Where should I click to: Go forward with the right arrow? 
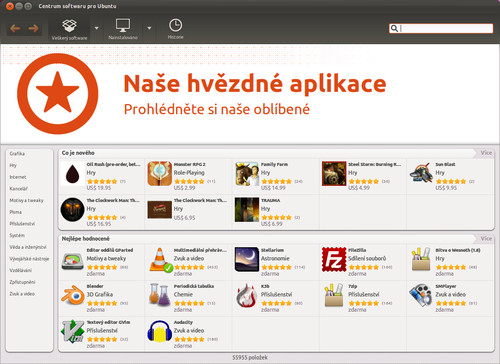point(33,28)
